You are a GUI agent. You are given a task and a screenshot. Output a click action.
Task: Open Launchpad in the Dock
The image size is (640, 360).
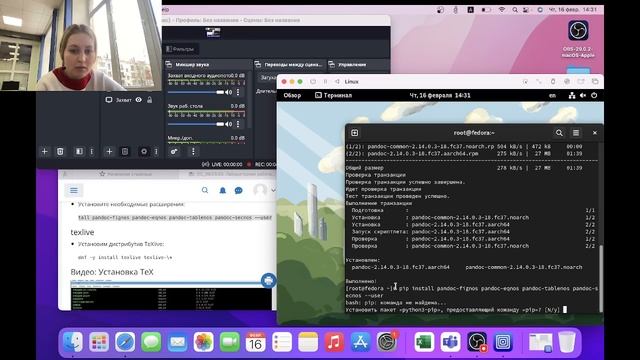pos(99,342)
